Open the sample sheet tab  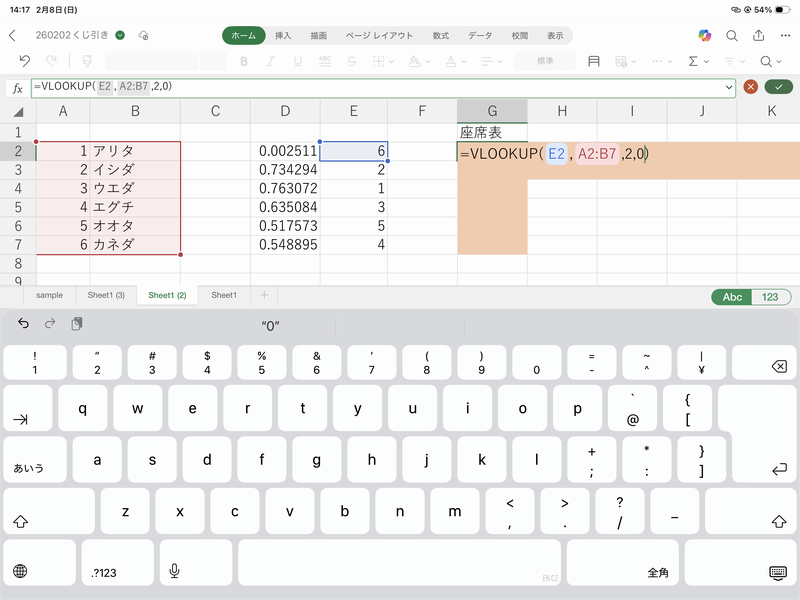(49, 296)
